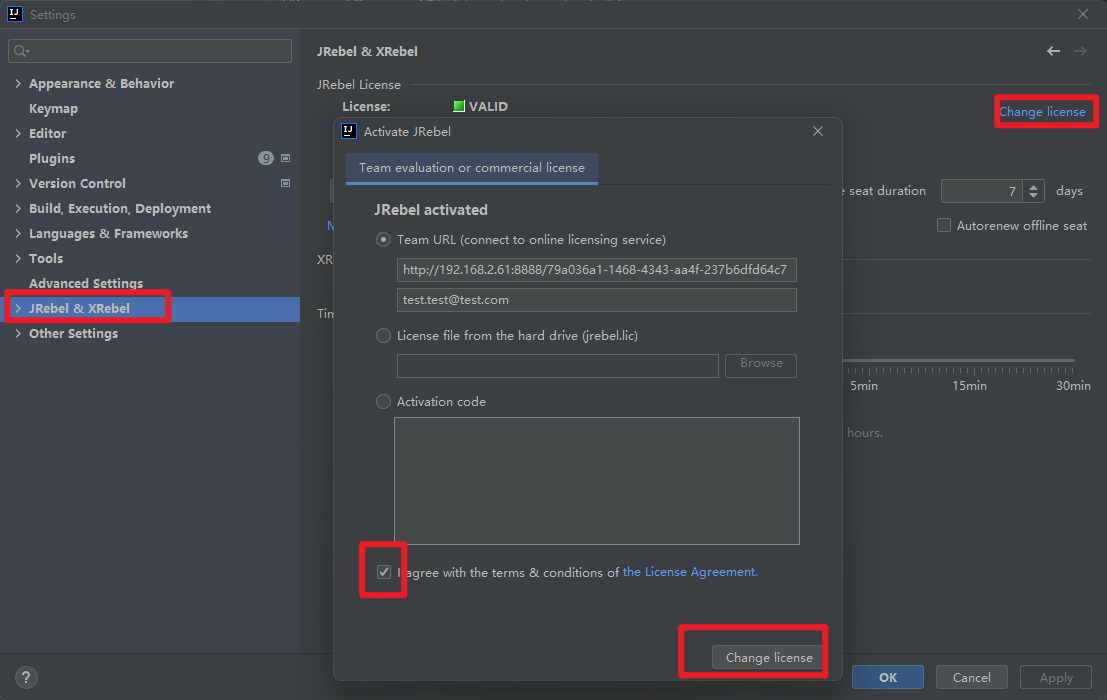Expand Build, Execution, Deployment node
This screenshot has width=1107, height=700.
point(18,208)
